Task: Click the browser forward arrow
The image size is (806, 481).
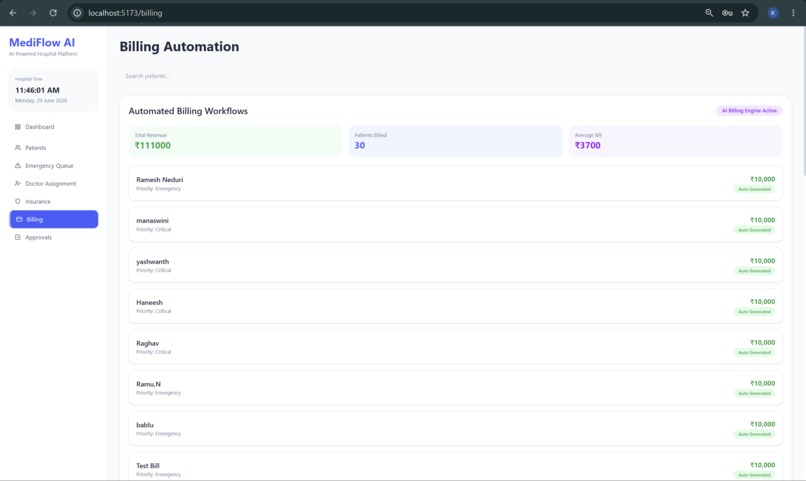Action: pyautogui.click(x=33, y=13)
